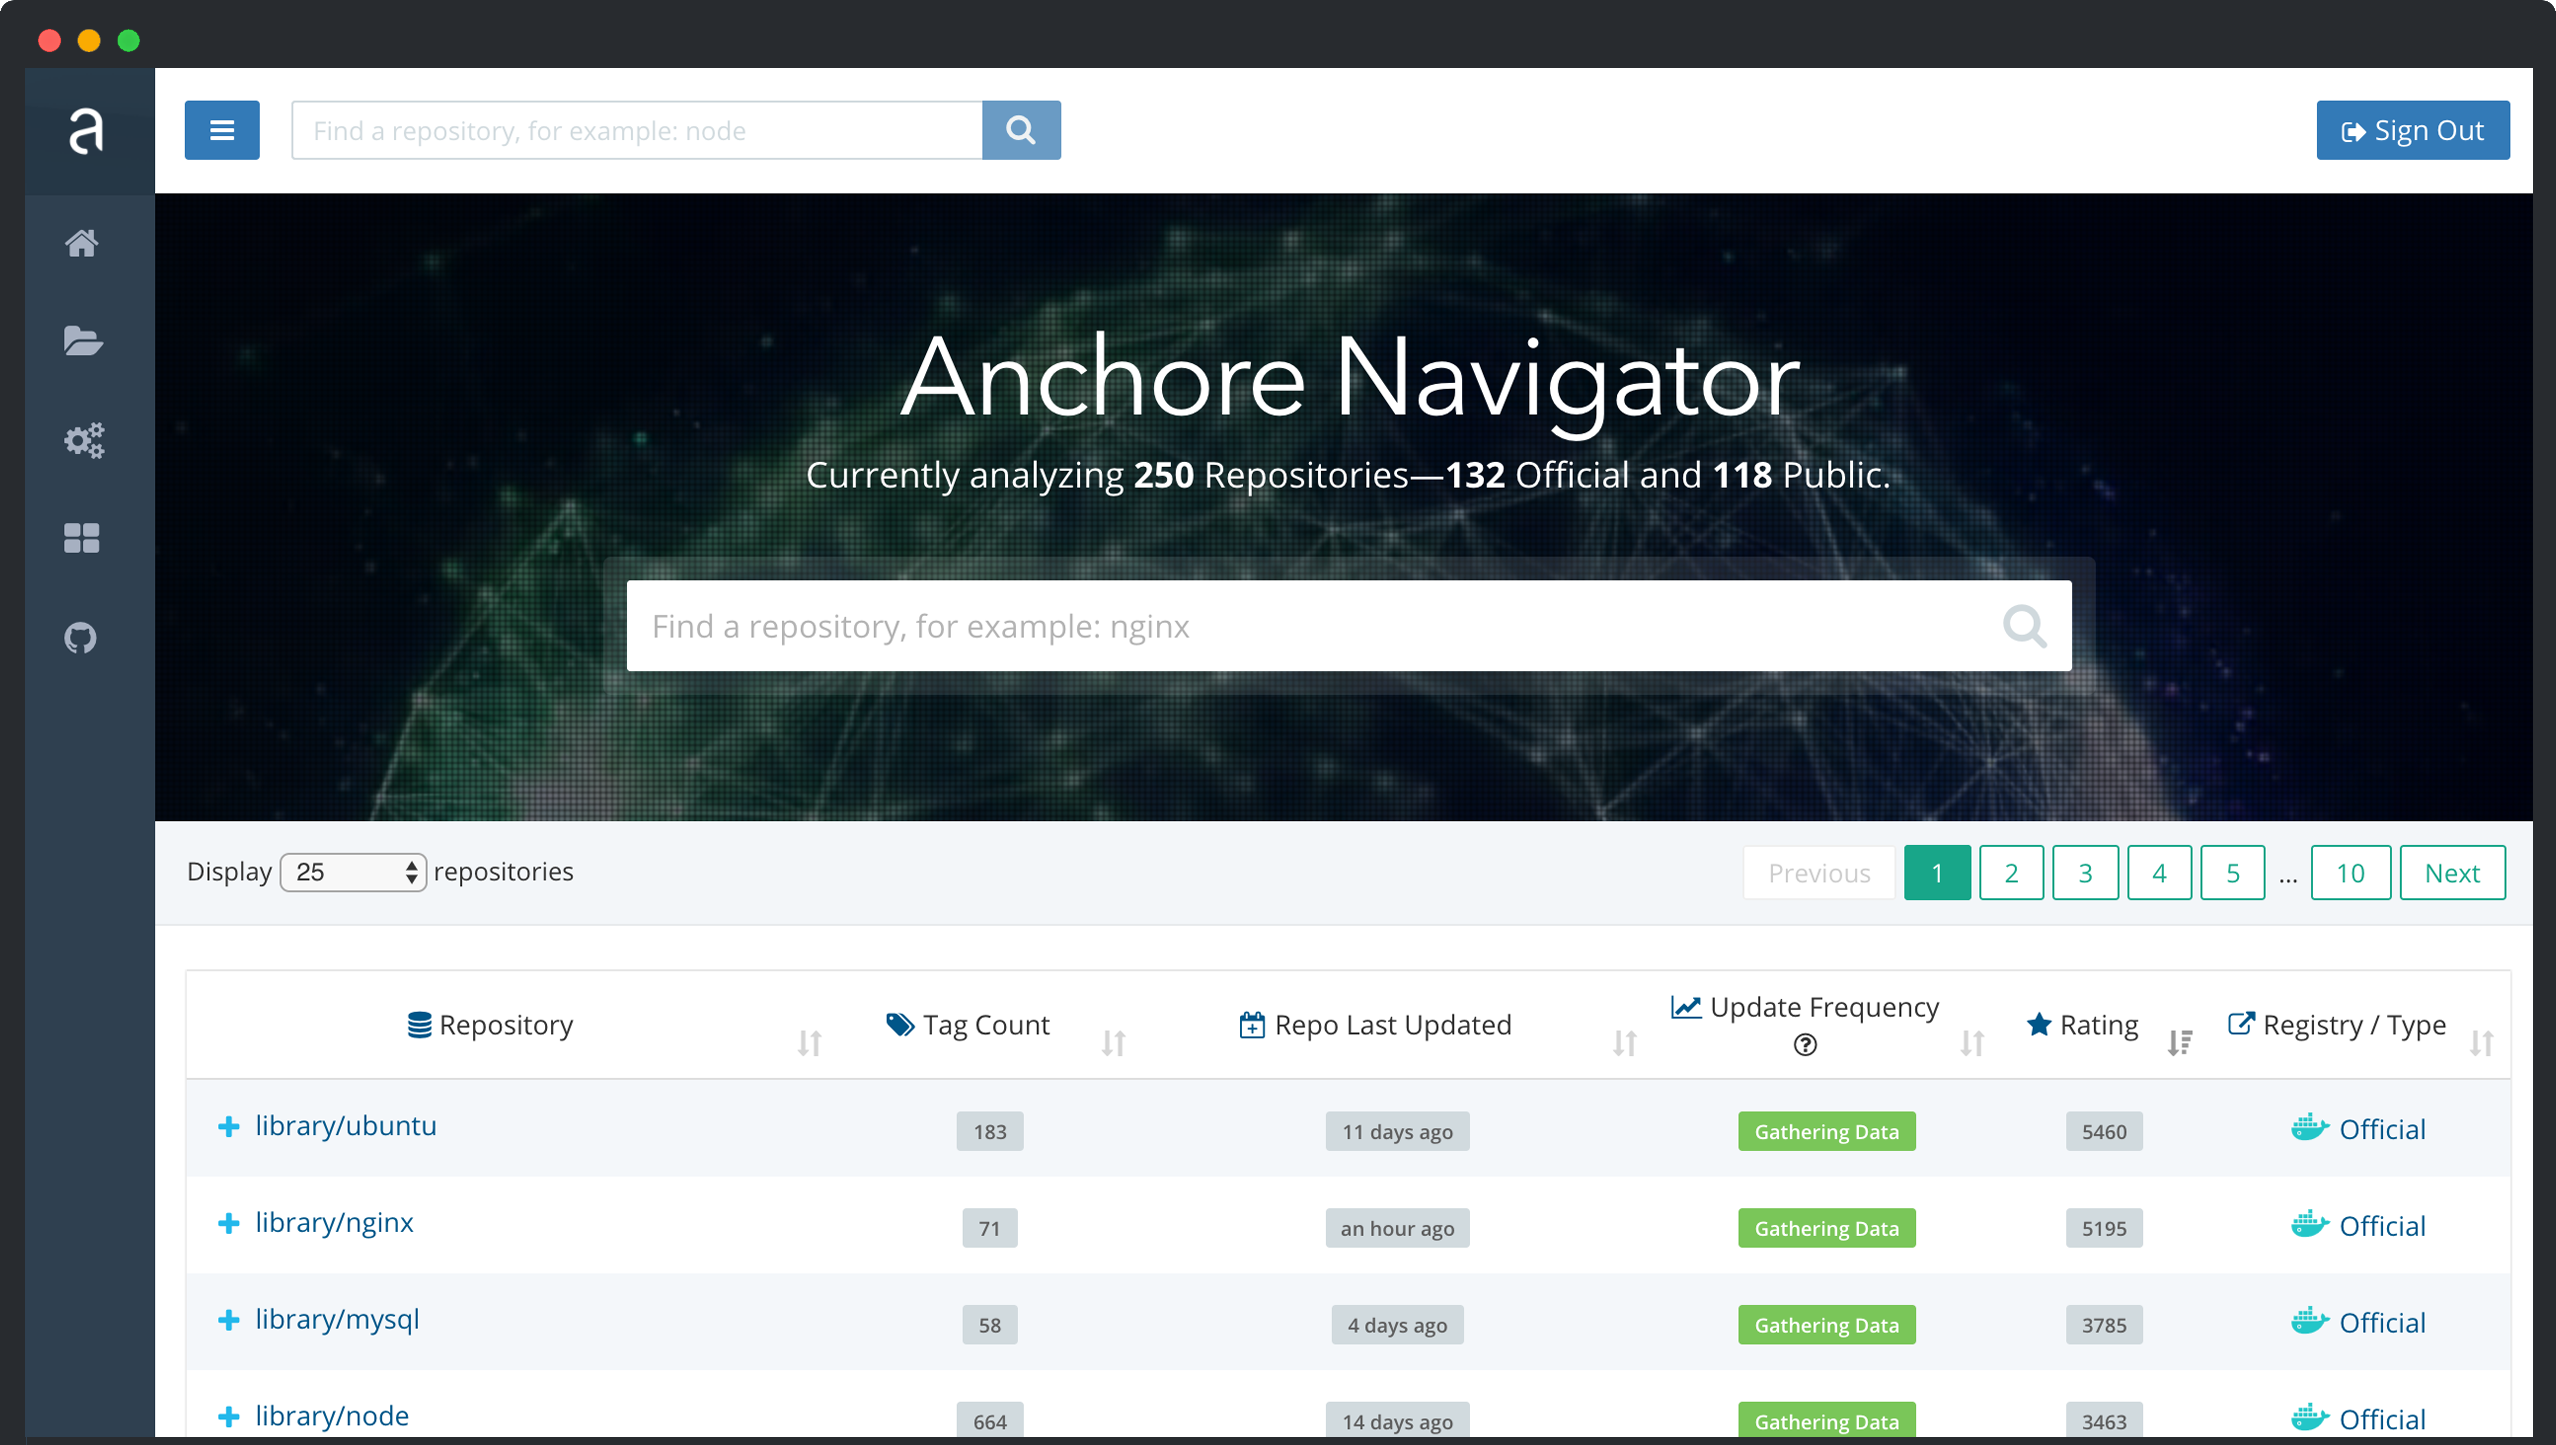Viewport: 2556px width, 1445px height.
Task: Click the Sign Out button
Action: point(2413,130)
